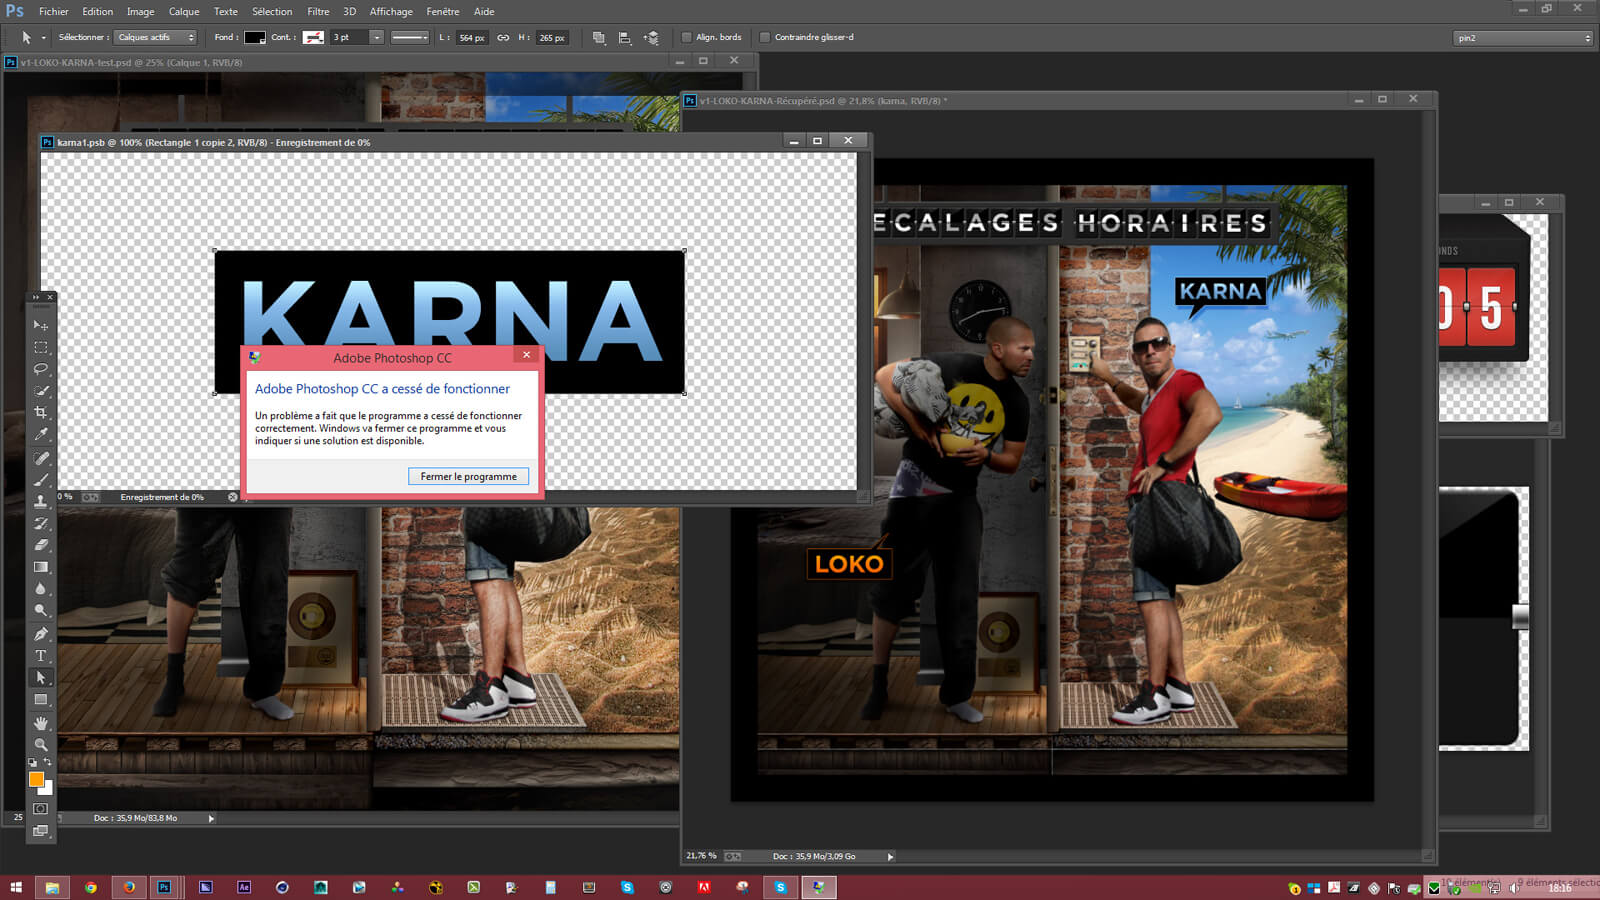Open the path alignment icon in options bar
Image resolution: width=1600 pixels, height=900 pixels.
point(624,37)
